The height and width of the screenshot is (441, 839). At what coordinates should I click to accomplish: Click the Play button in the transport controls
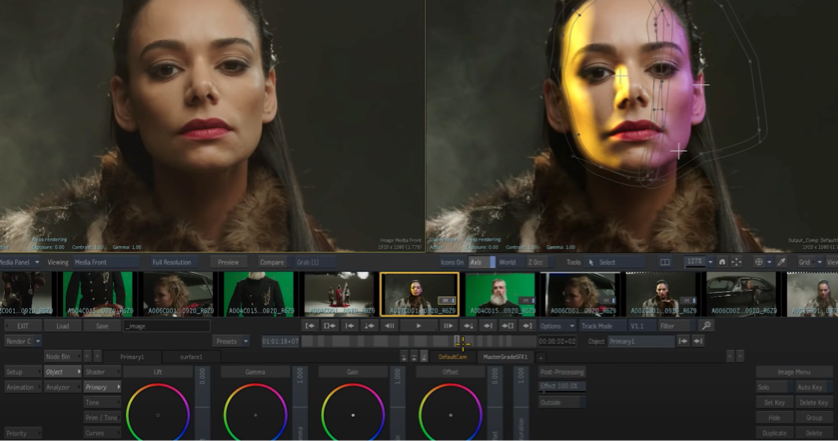point(418,326)
